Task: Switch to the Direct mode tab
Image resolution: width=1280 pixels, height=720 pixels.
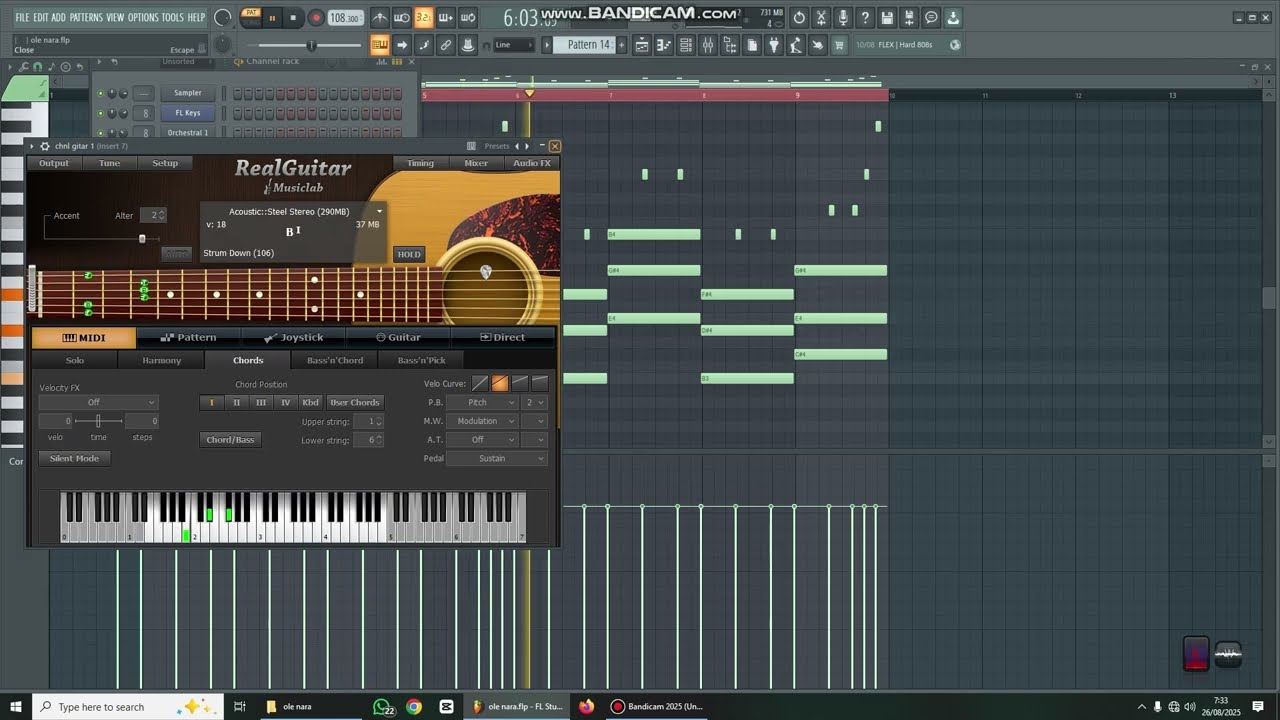Action: 502,337
